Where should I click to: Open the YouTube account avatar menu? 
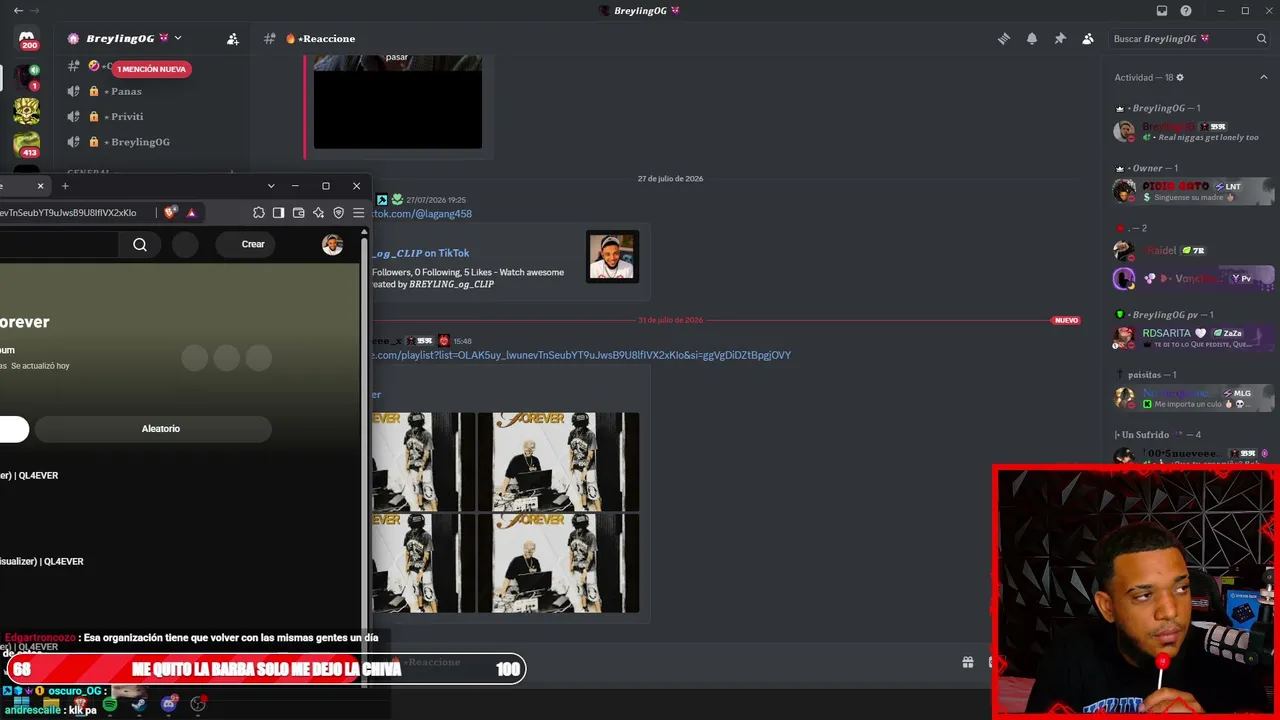(333, 244)
